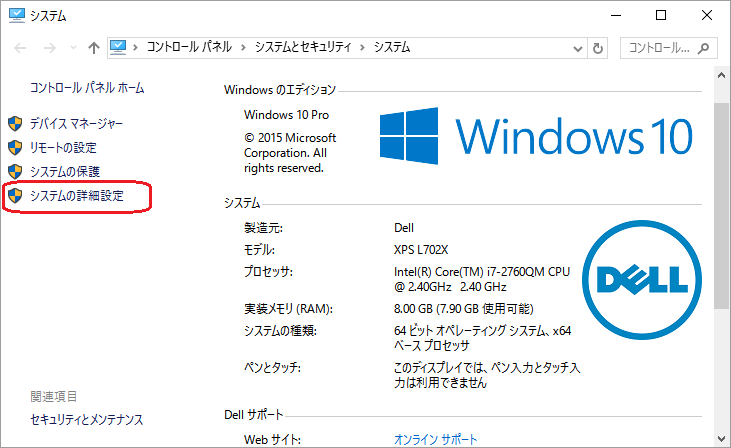Select コントロール パネル breadcrumb
This screenshot has height=448, width=731.
[189, 47]
